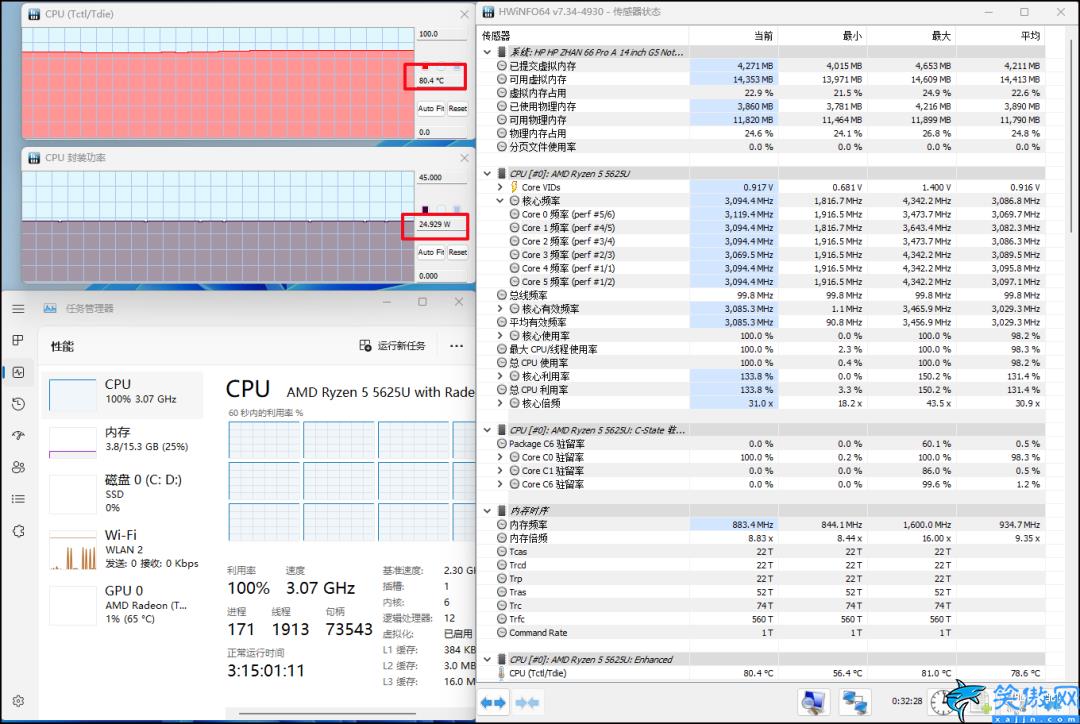Collapse the CPU [#0] Enhanced sensor group
This screenshot has height=724, width=1080.
click(487, 660)
